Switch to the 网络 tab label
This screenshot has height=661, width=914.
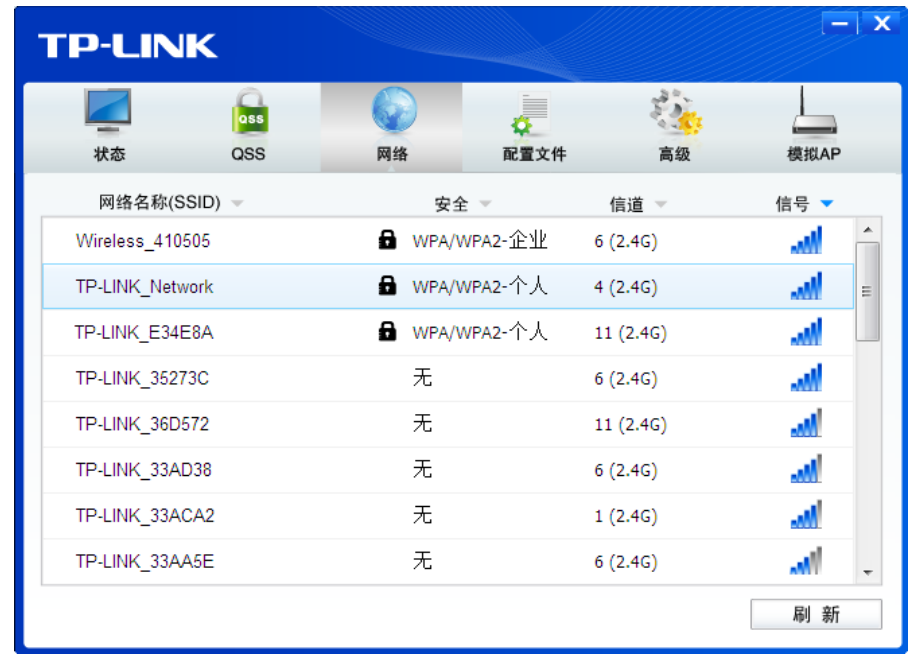point(392,154)
